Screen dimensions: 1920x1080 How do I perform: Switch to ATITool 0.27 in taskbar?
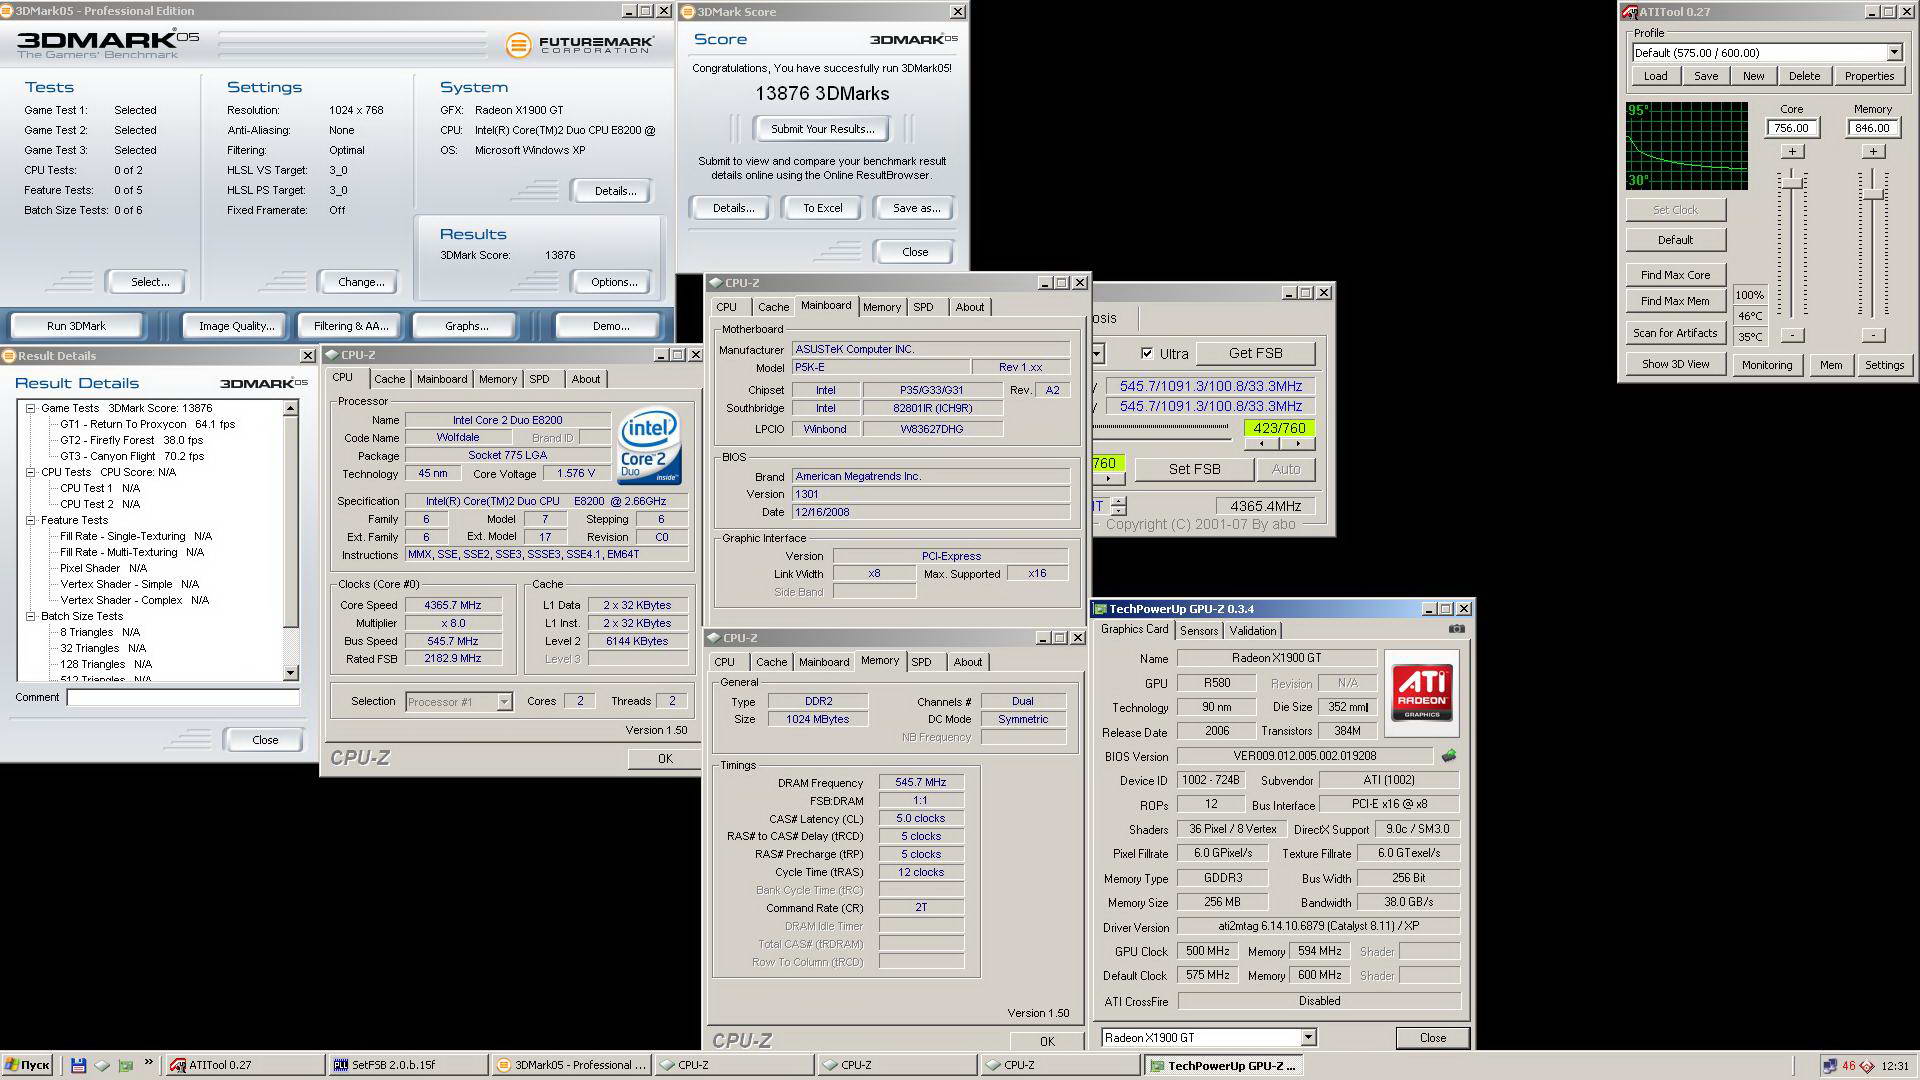[x=244, y=1065]
